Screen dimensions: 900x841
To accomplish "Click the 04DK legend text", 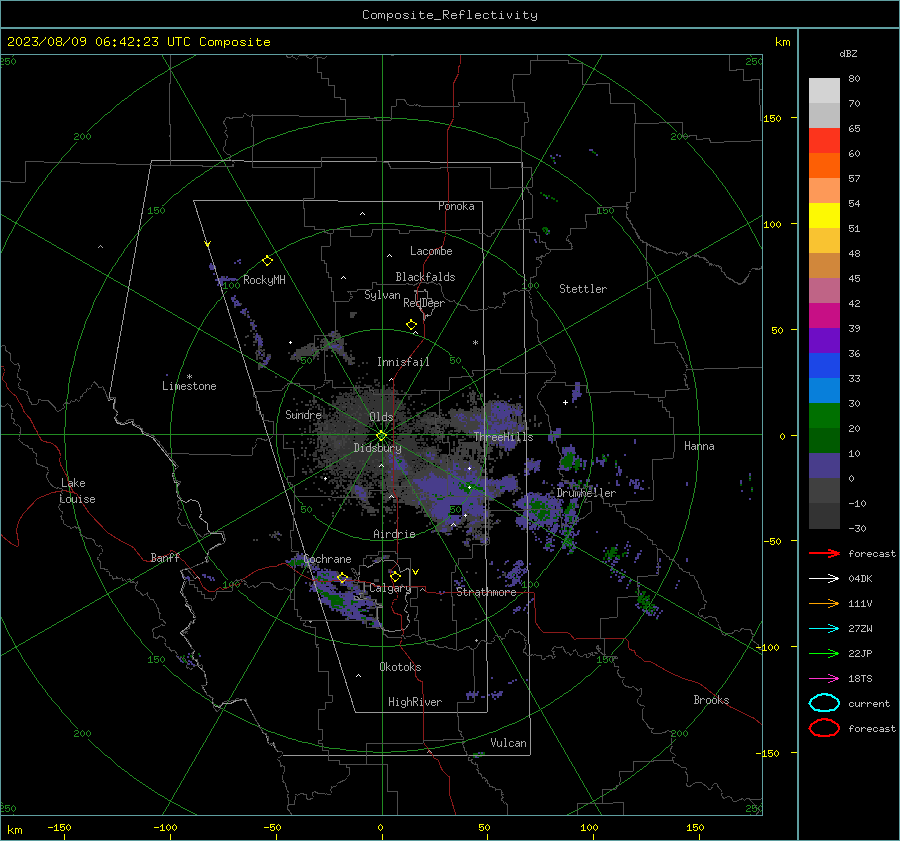I will 860,579.
